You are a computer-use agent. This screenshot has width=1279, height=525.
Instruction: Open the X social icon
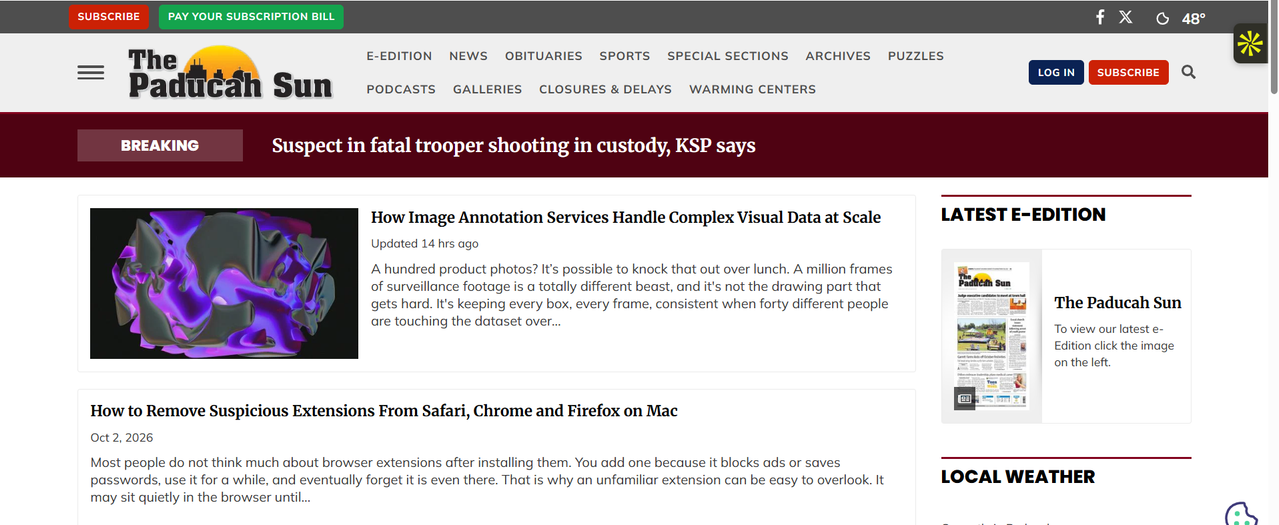(x=1126, y=17)
